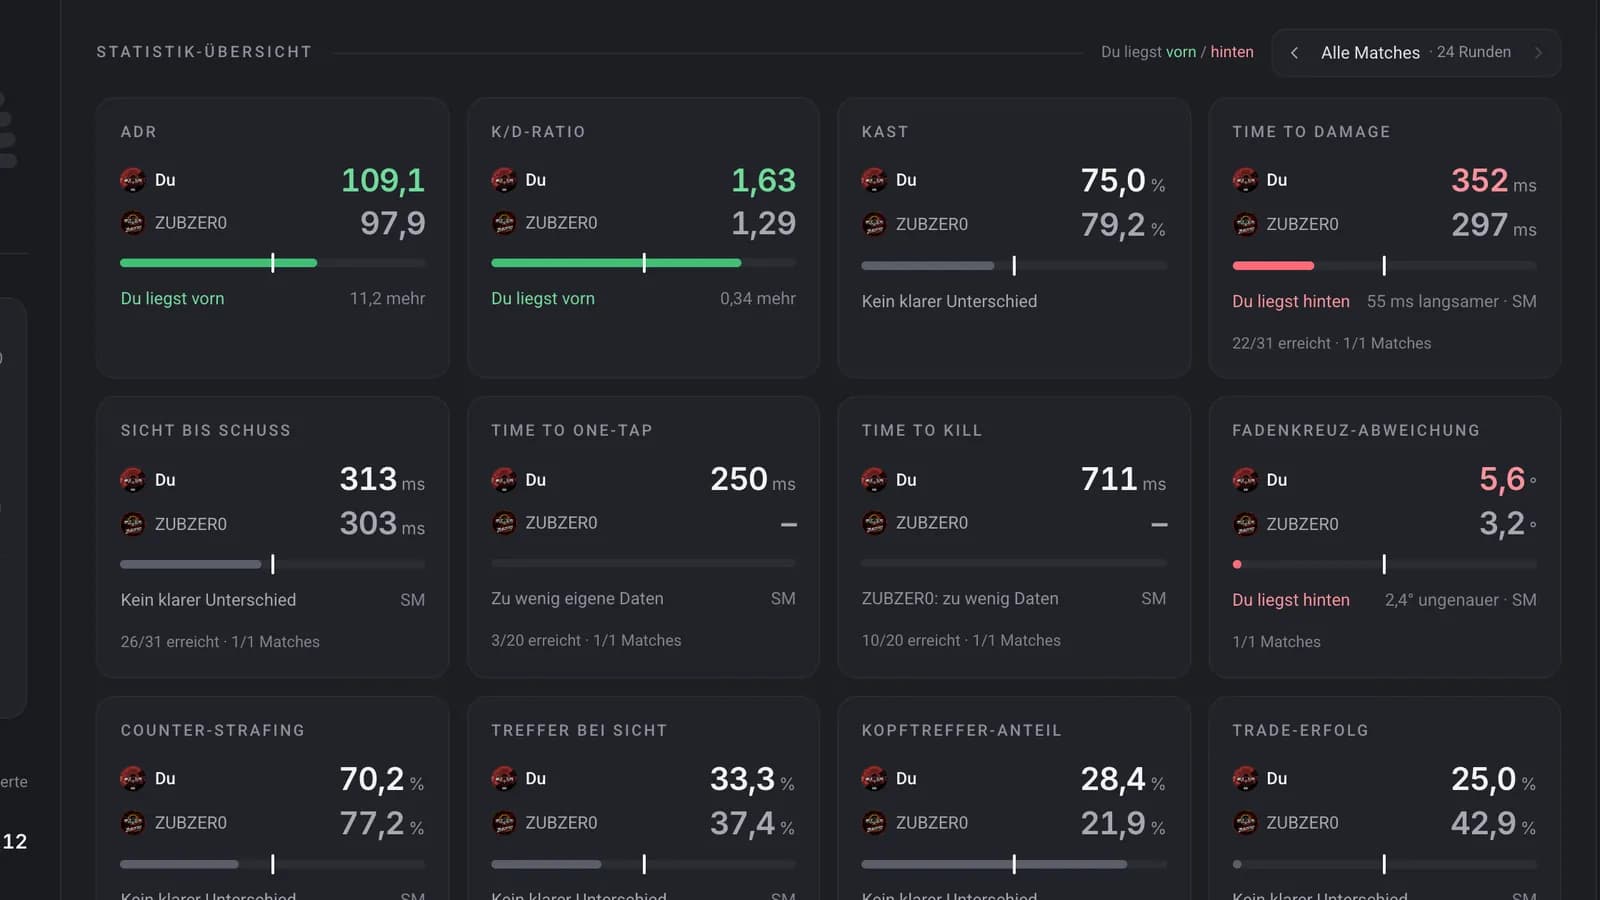Click ZUBZER0 avatar in the K/D-Ratio card
The height and width of the screenshot is (900, 1600).
[504, 223]
